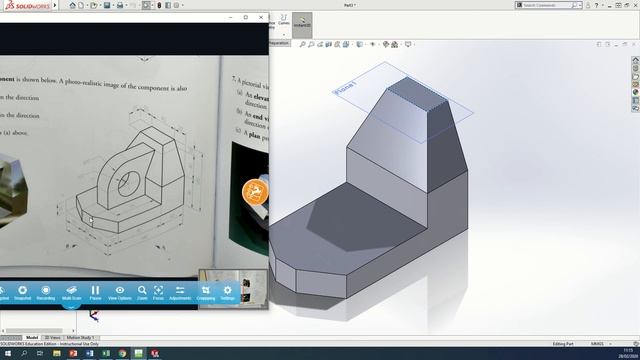Open View Options eye in the camera toolbar
The height and width of the screenshot is (360, 640).
coord(120,293)
